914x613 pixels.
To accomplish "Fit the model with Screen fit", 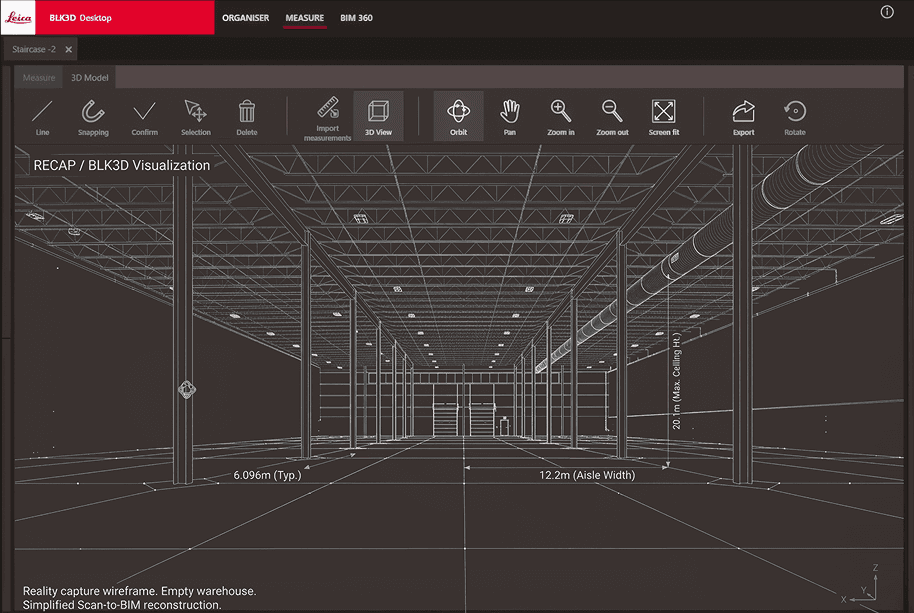I will (663, 117).
